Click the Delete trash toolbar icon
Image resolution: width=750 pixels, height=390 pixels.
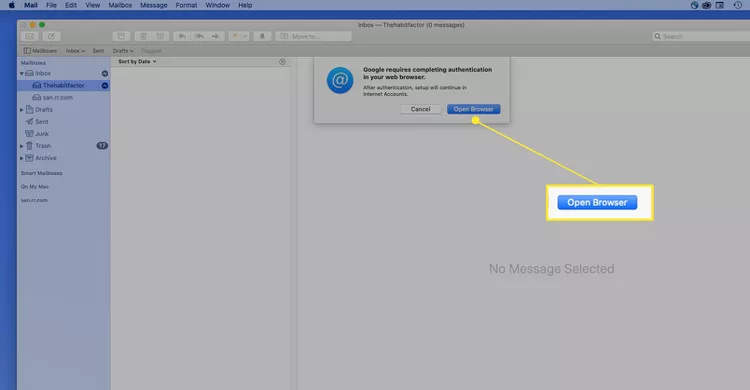pos(143,36)
